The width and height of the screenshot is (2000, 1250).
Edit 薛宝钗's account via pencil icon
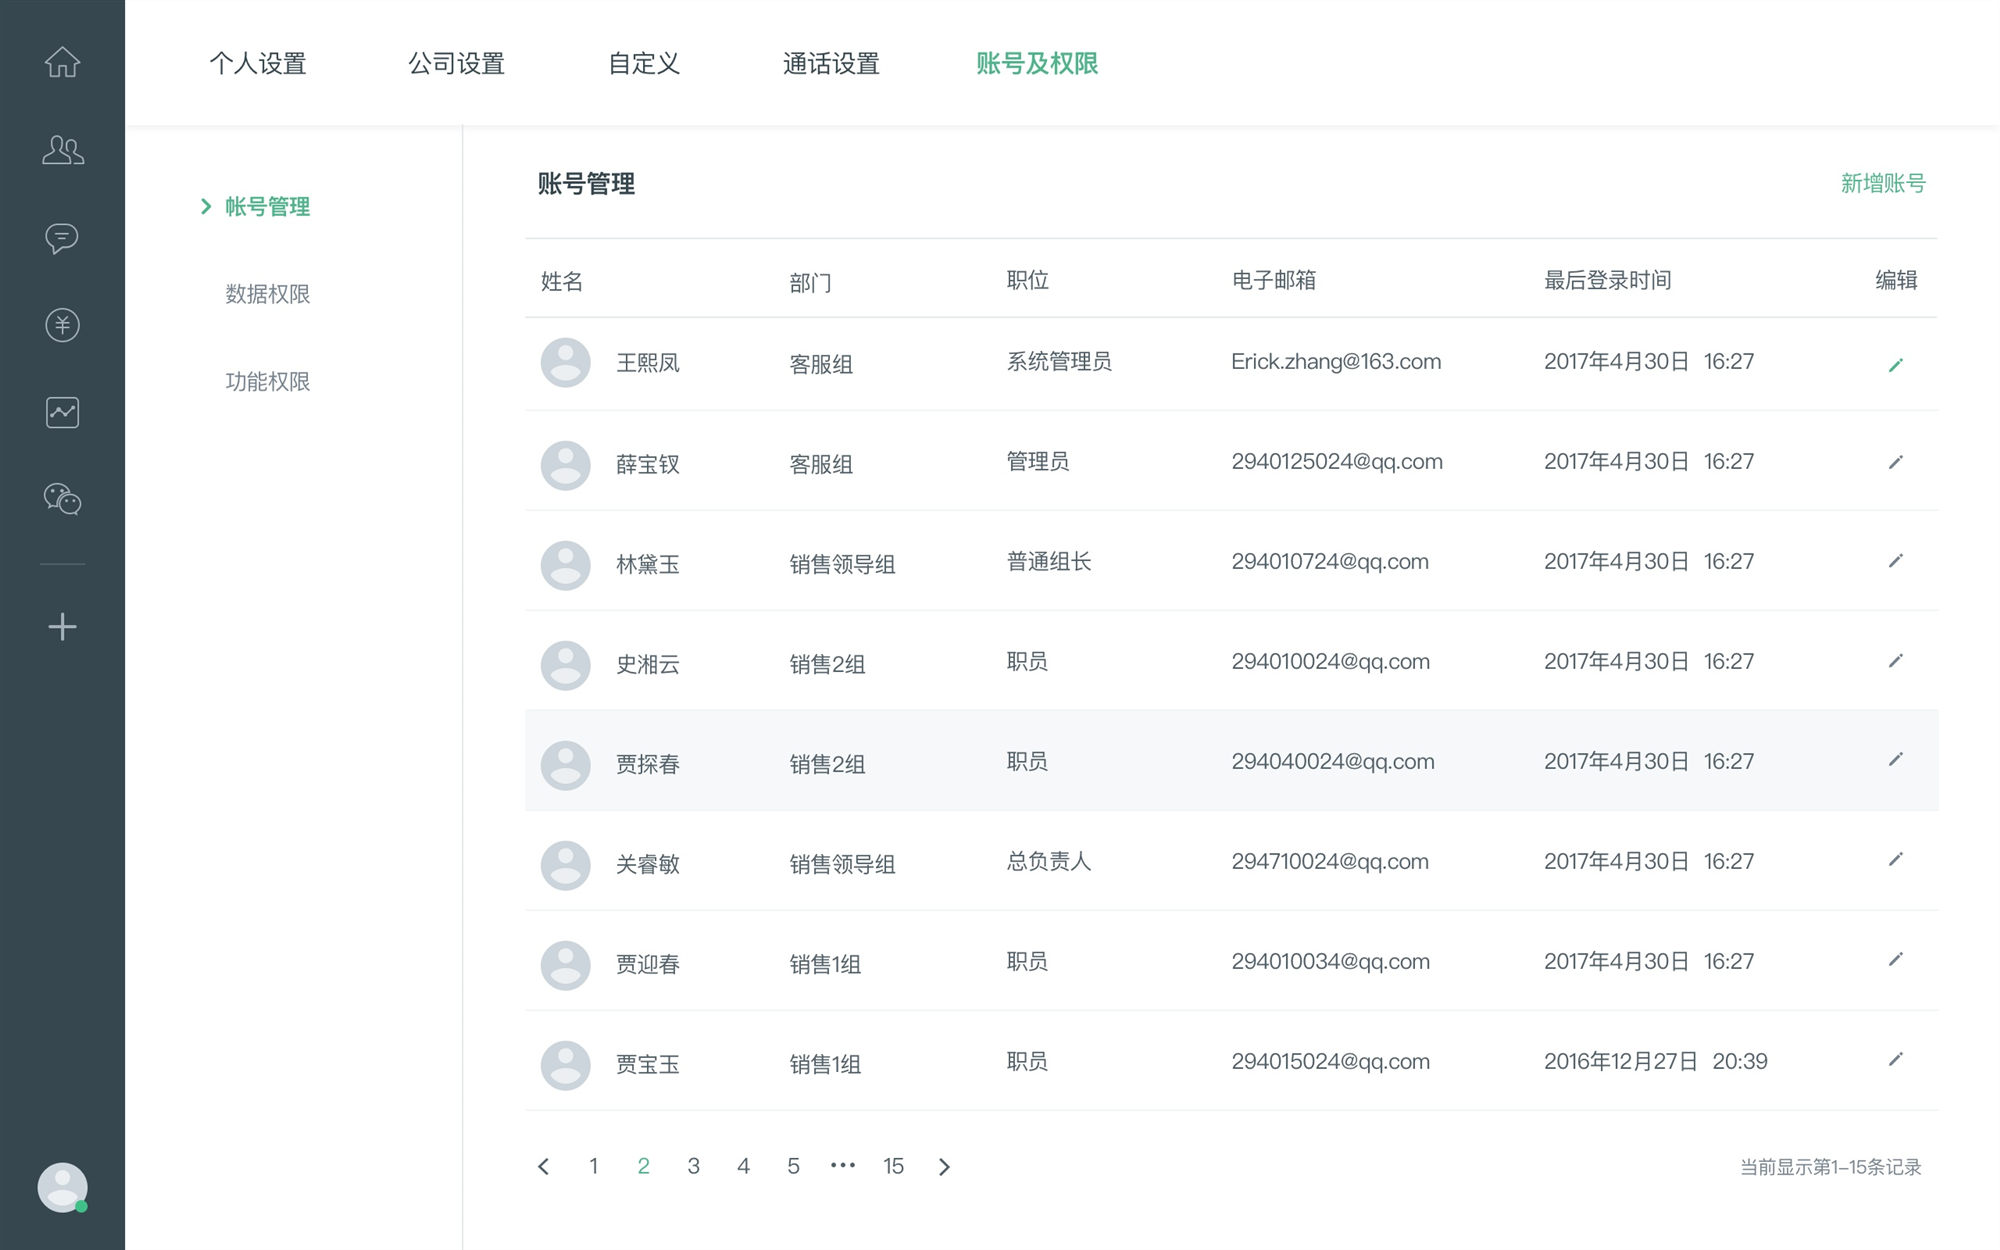point(1895,462)
